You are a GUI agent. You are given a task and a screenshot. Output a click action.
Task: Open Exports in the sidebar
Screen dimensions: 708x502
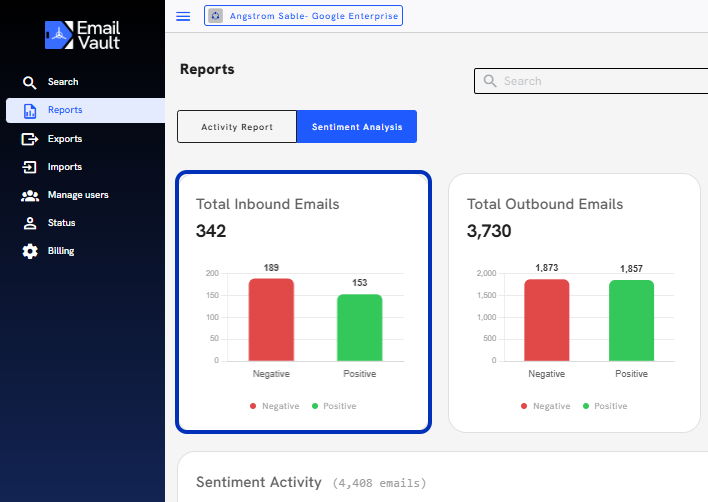pyautogui.click(x=85, y=139)
